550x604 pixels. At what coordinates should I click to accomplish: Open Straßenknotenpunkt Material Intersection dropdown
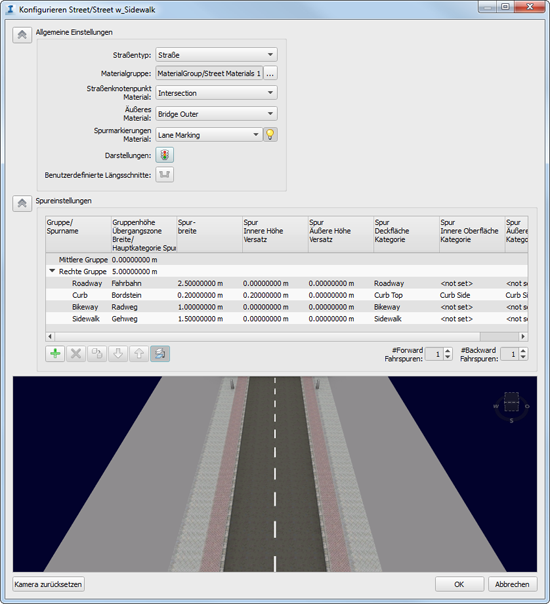coord(216,93)
